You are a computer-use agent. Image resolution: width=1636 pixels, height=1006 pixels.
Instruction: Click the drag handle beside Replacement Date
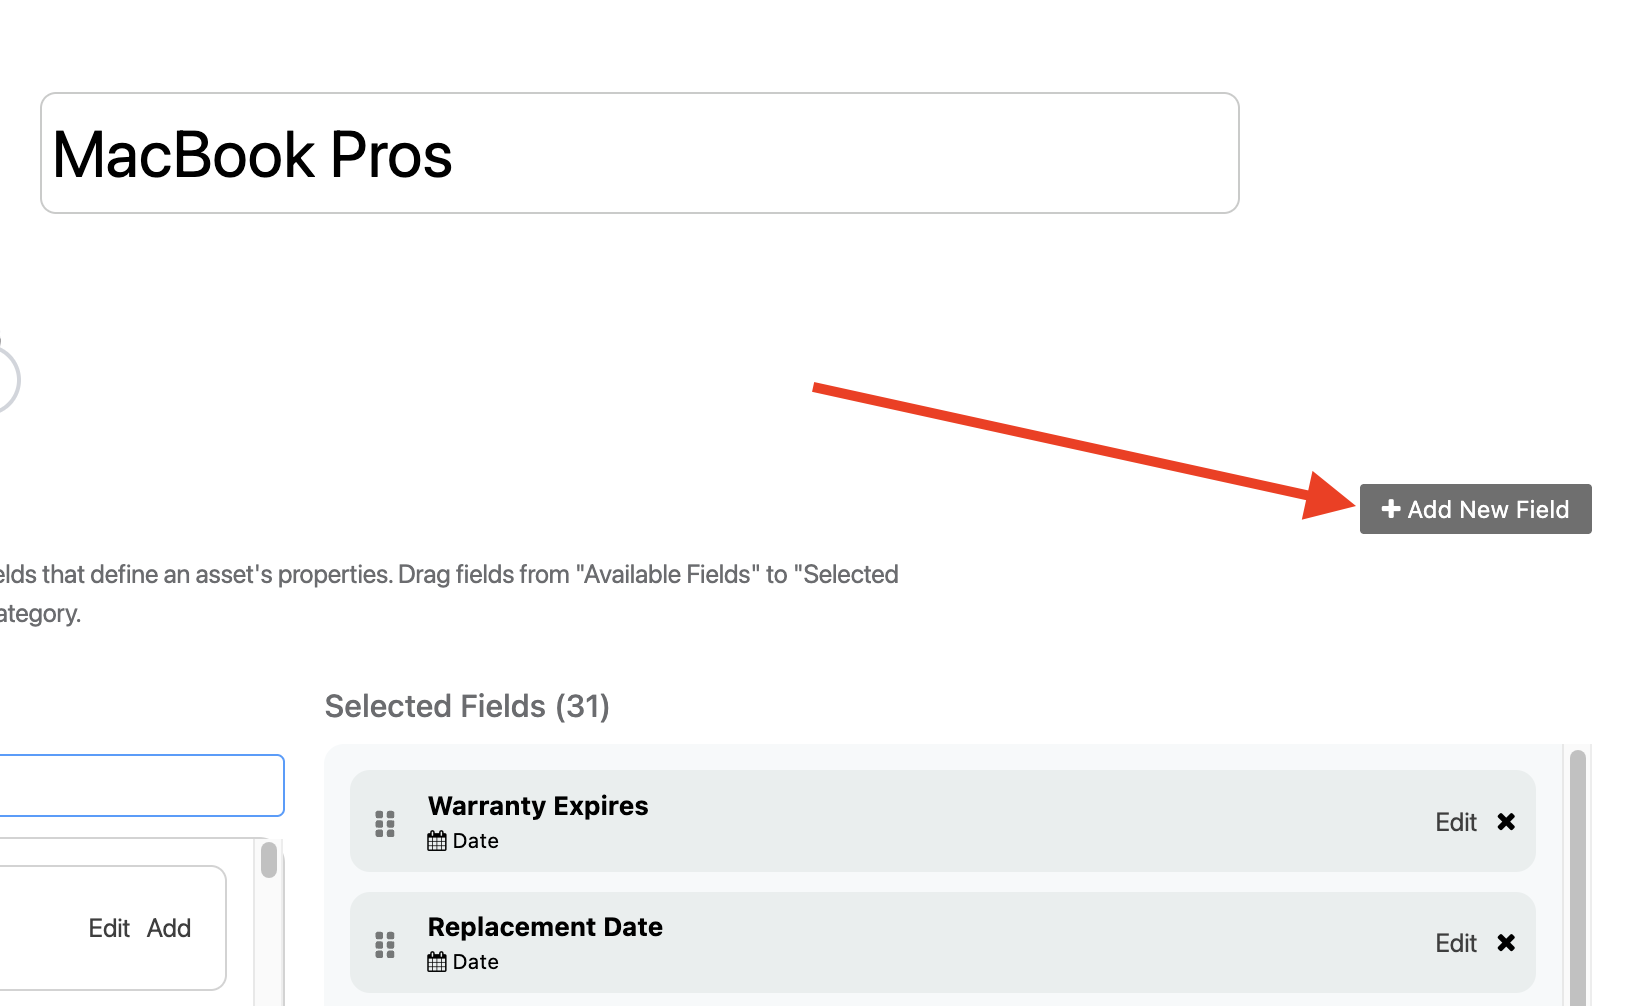(x=385, y=943)
